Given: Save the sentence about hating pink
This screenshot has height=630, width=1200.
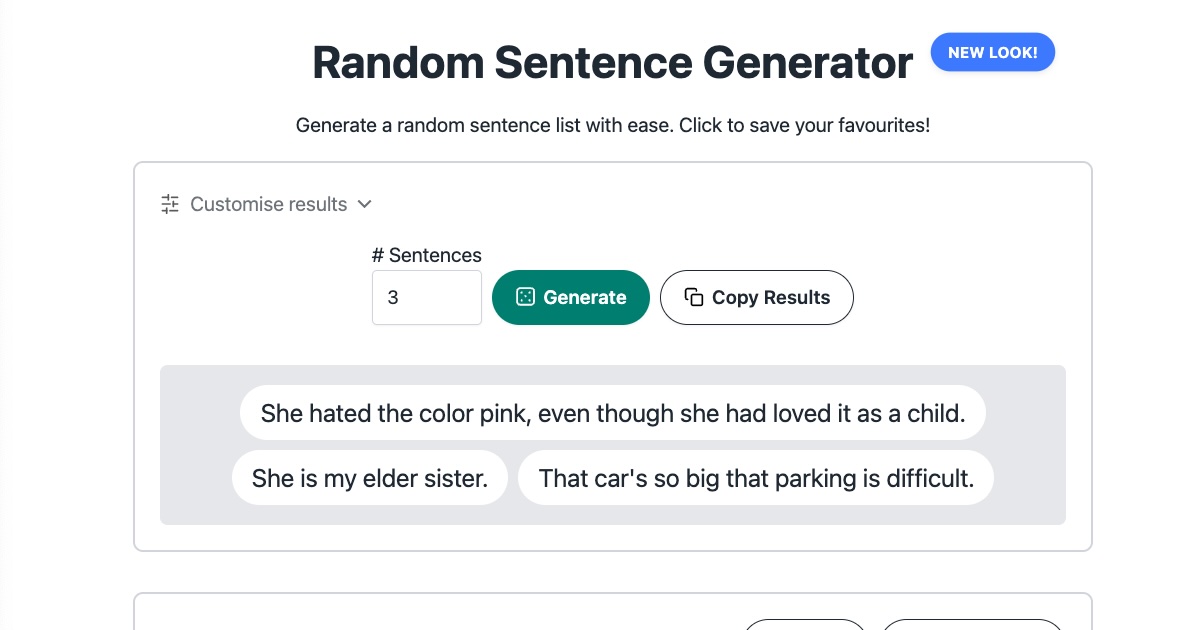Looking at the screenshot, I should 612,413.
